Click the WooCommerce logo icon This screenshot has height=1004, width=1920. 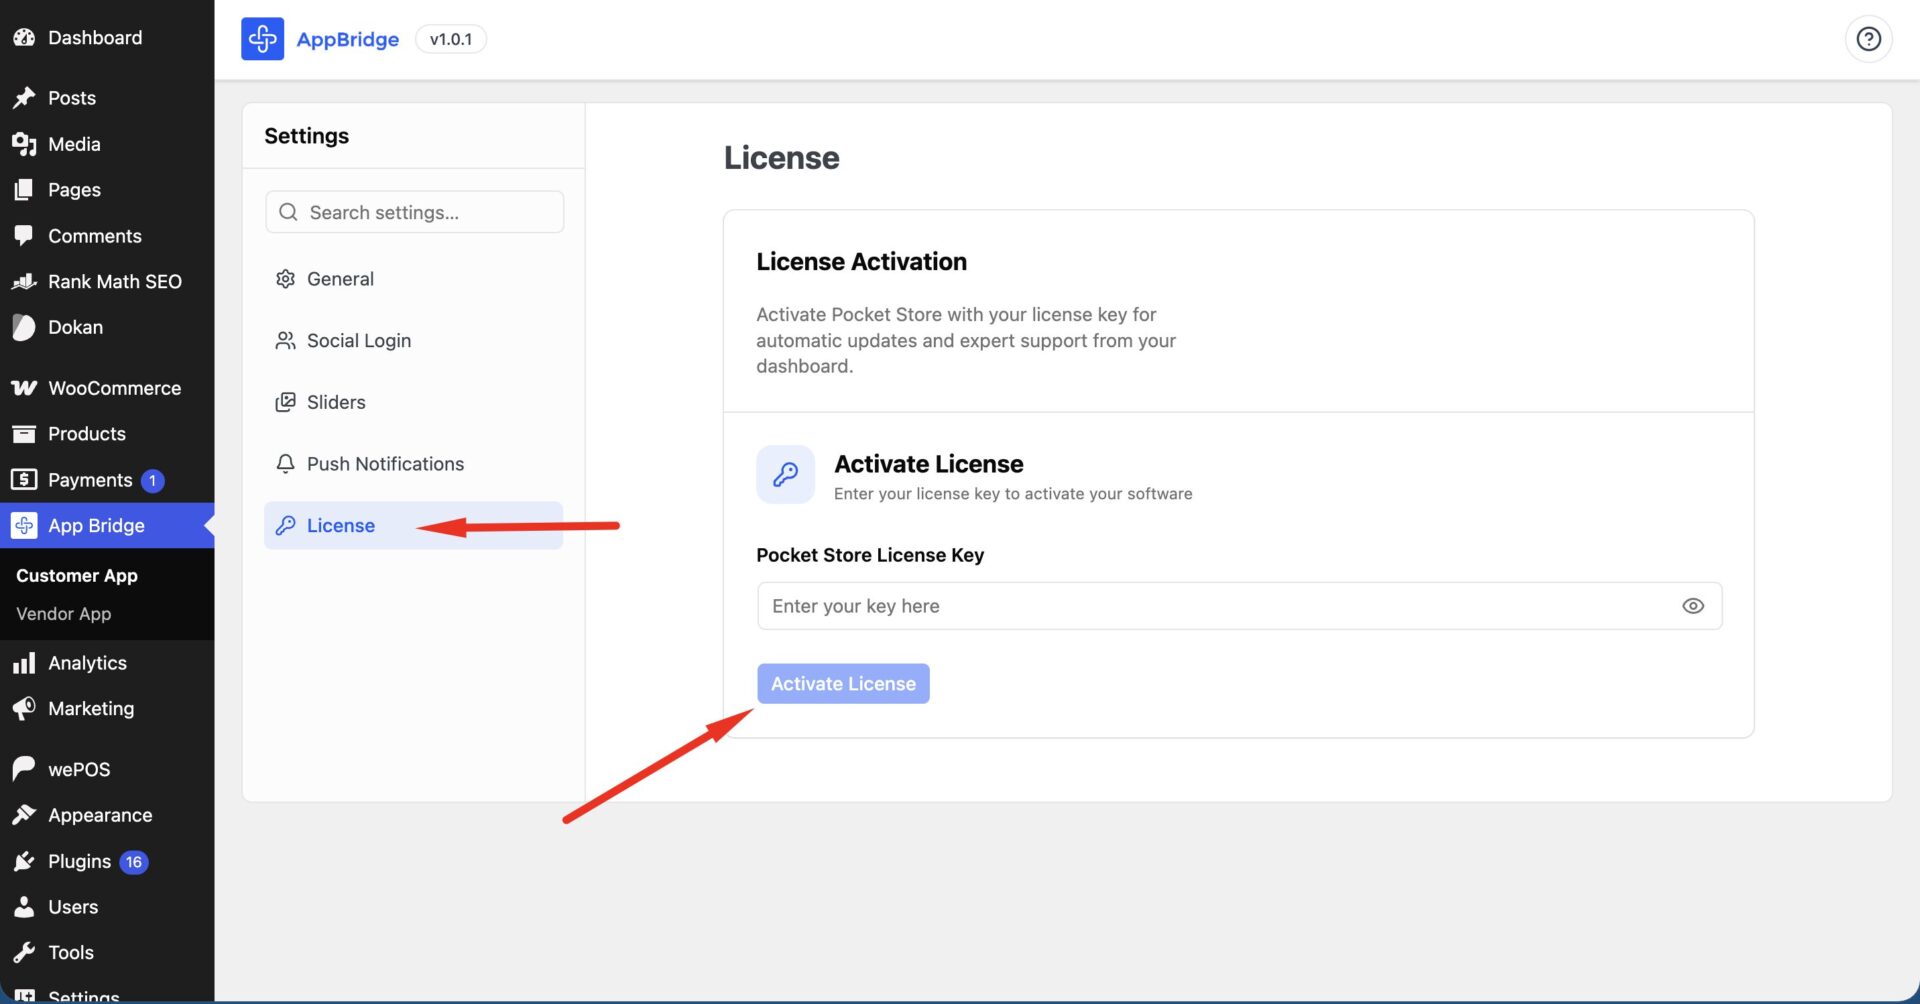coord(24,388)
